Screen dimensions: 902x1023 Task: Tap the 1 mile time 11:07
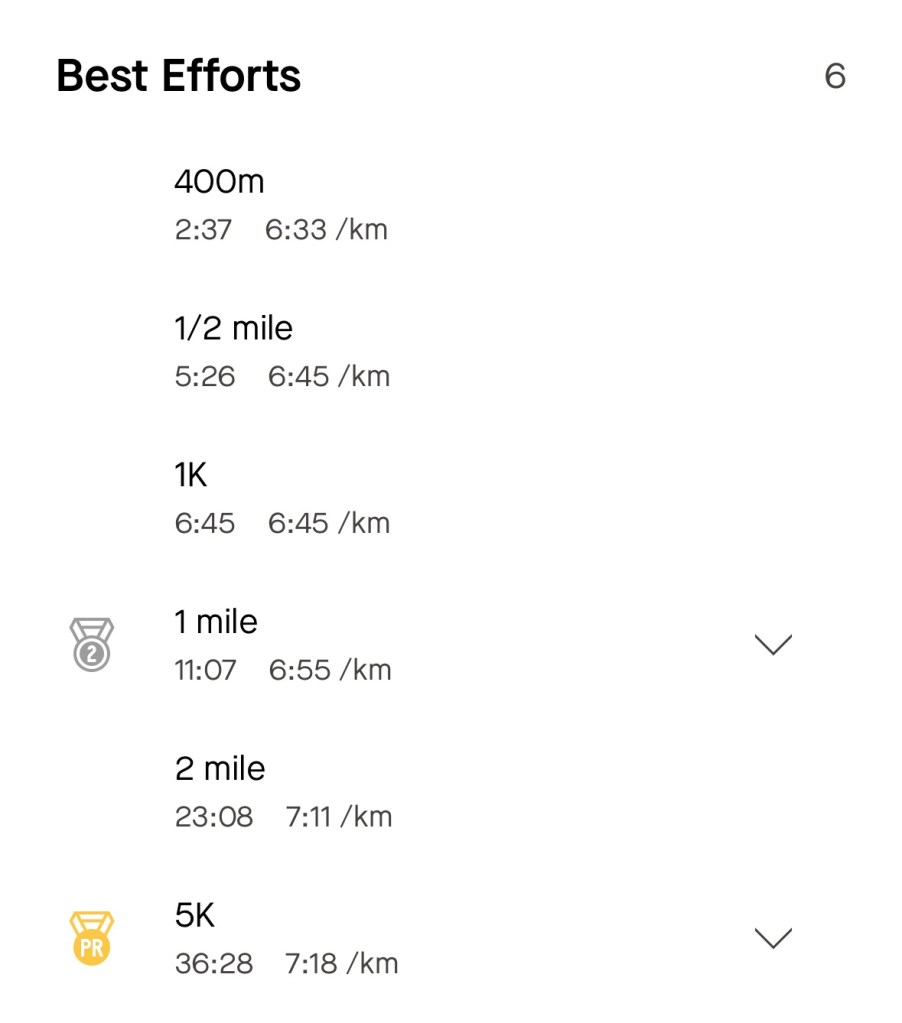[205, 670]
